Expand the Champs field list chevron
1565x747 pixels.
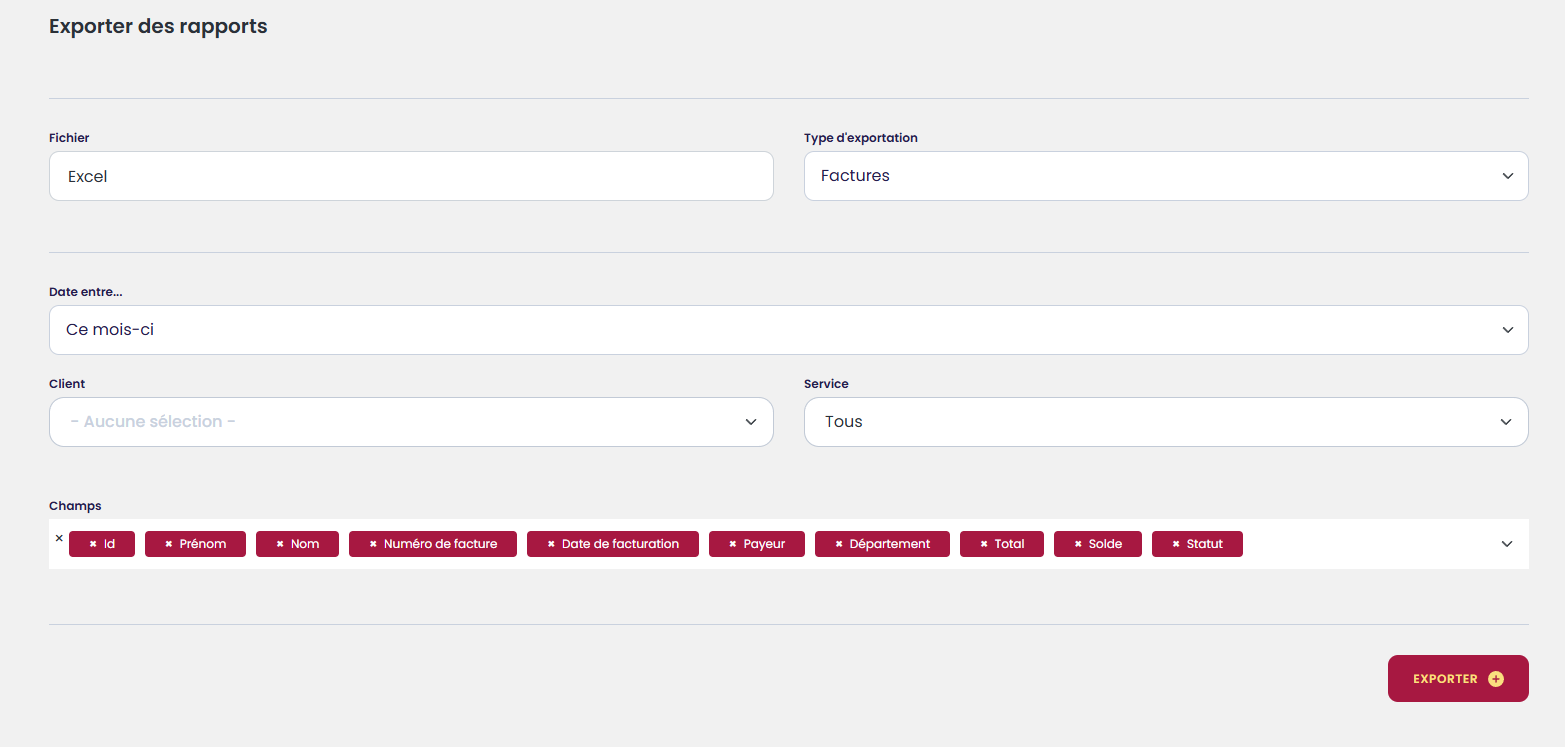click(1507, 544)
